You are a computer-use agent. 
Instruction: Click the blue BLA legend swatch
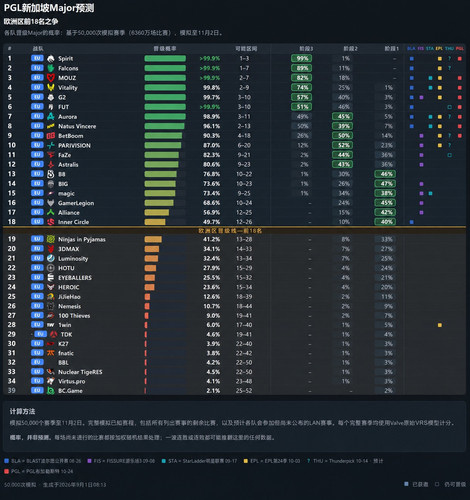(x=7, y=461)
